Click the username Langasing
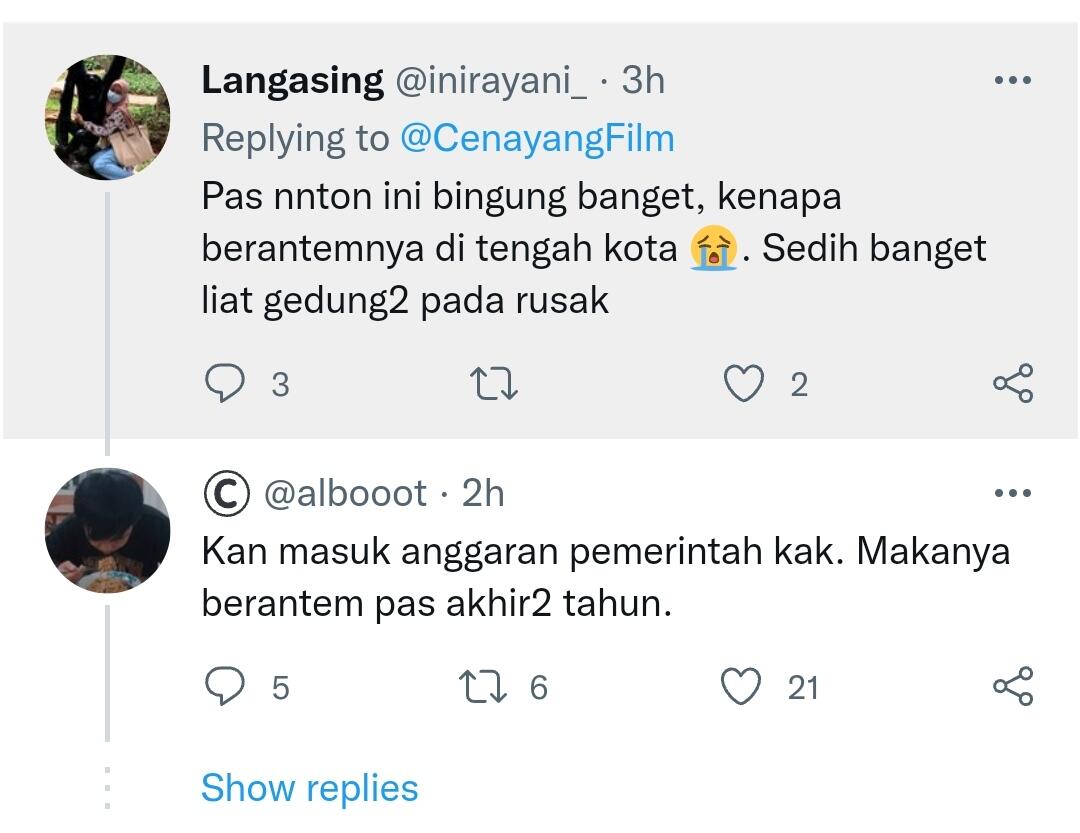Image resolution: width=1080 pixels, height=833 pixels. tap(291, 80)
